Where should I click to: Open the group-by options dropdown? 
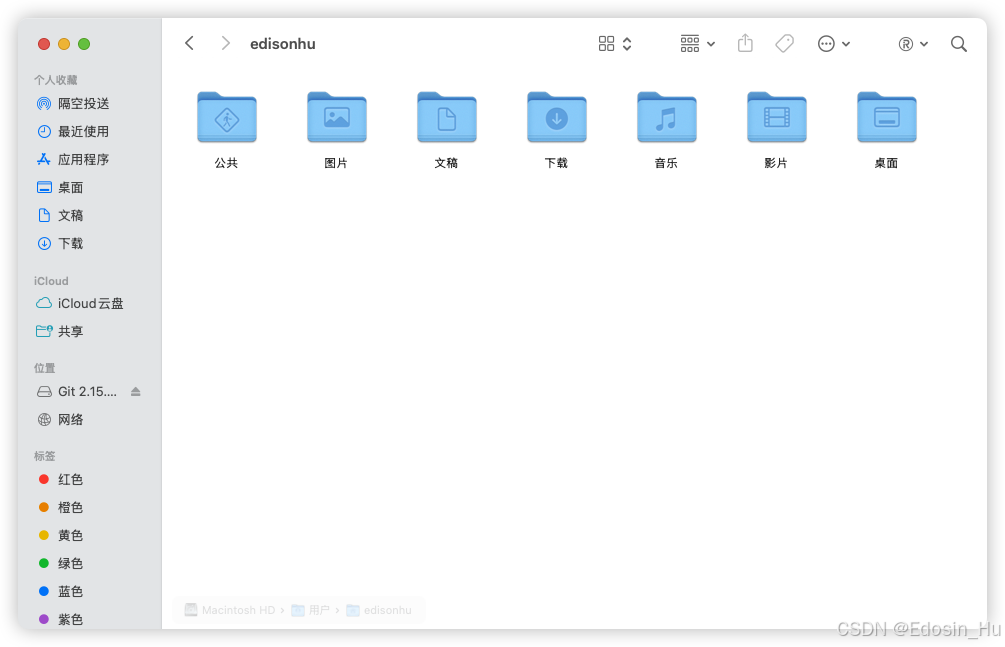click(697, 44)
